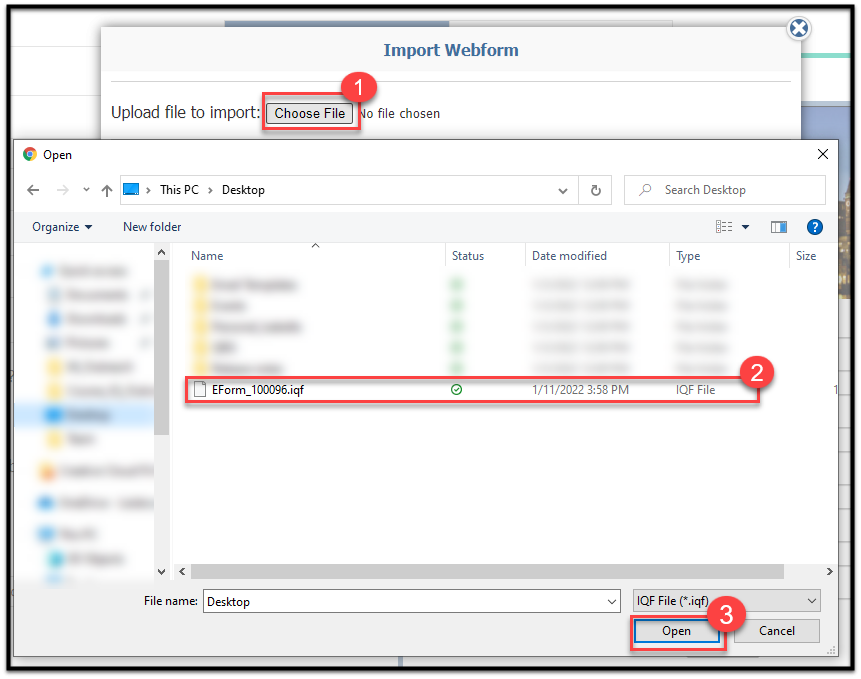Image resolution: width=861 pixels, height=679 pixels.
Task: Click the green sync status checkmark
Action: (456, 390)
